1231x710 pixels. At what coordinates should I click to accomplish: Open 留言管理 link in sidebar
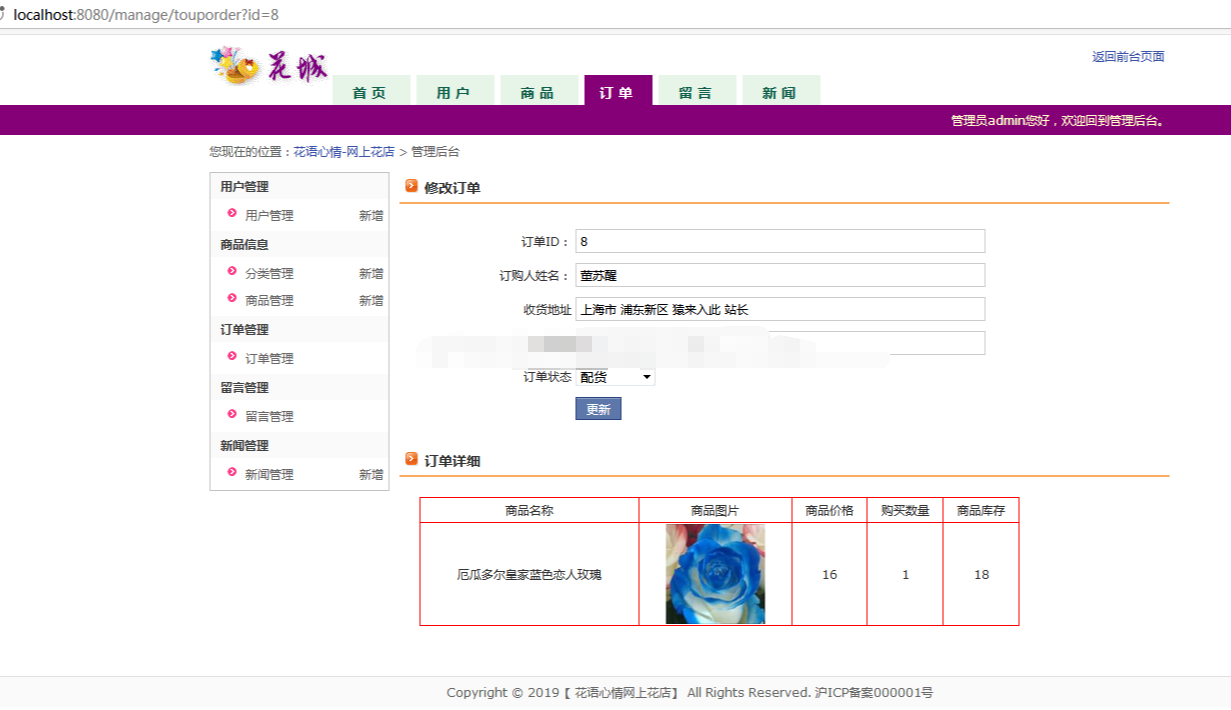coord(269,416)
